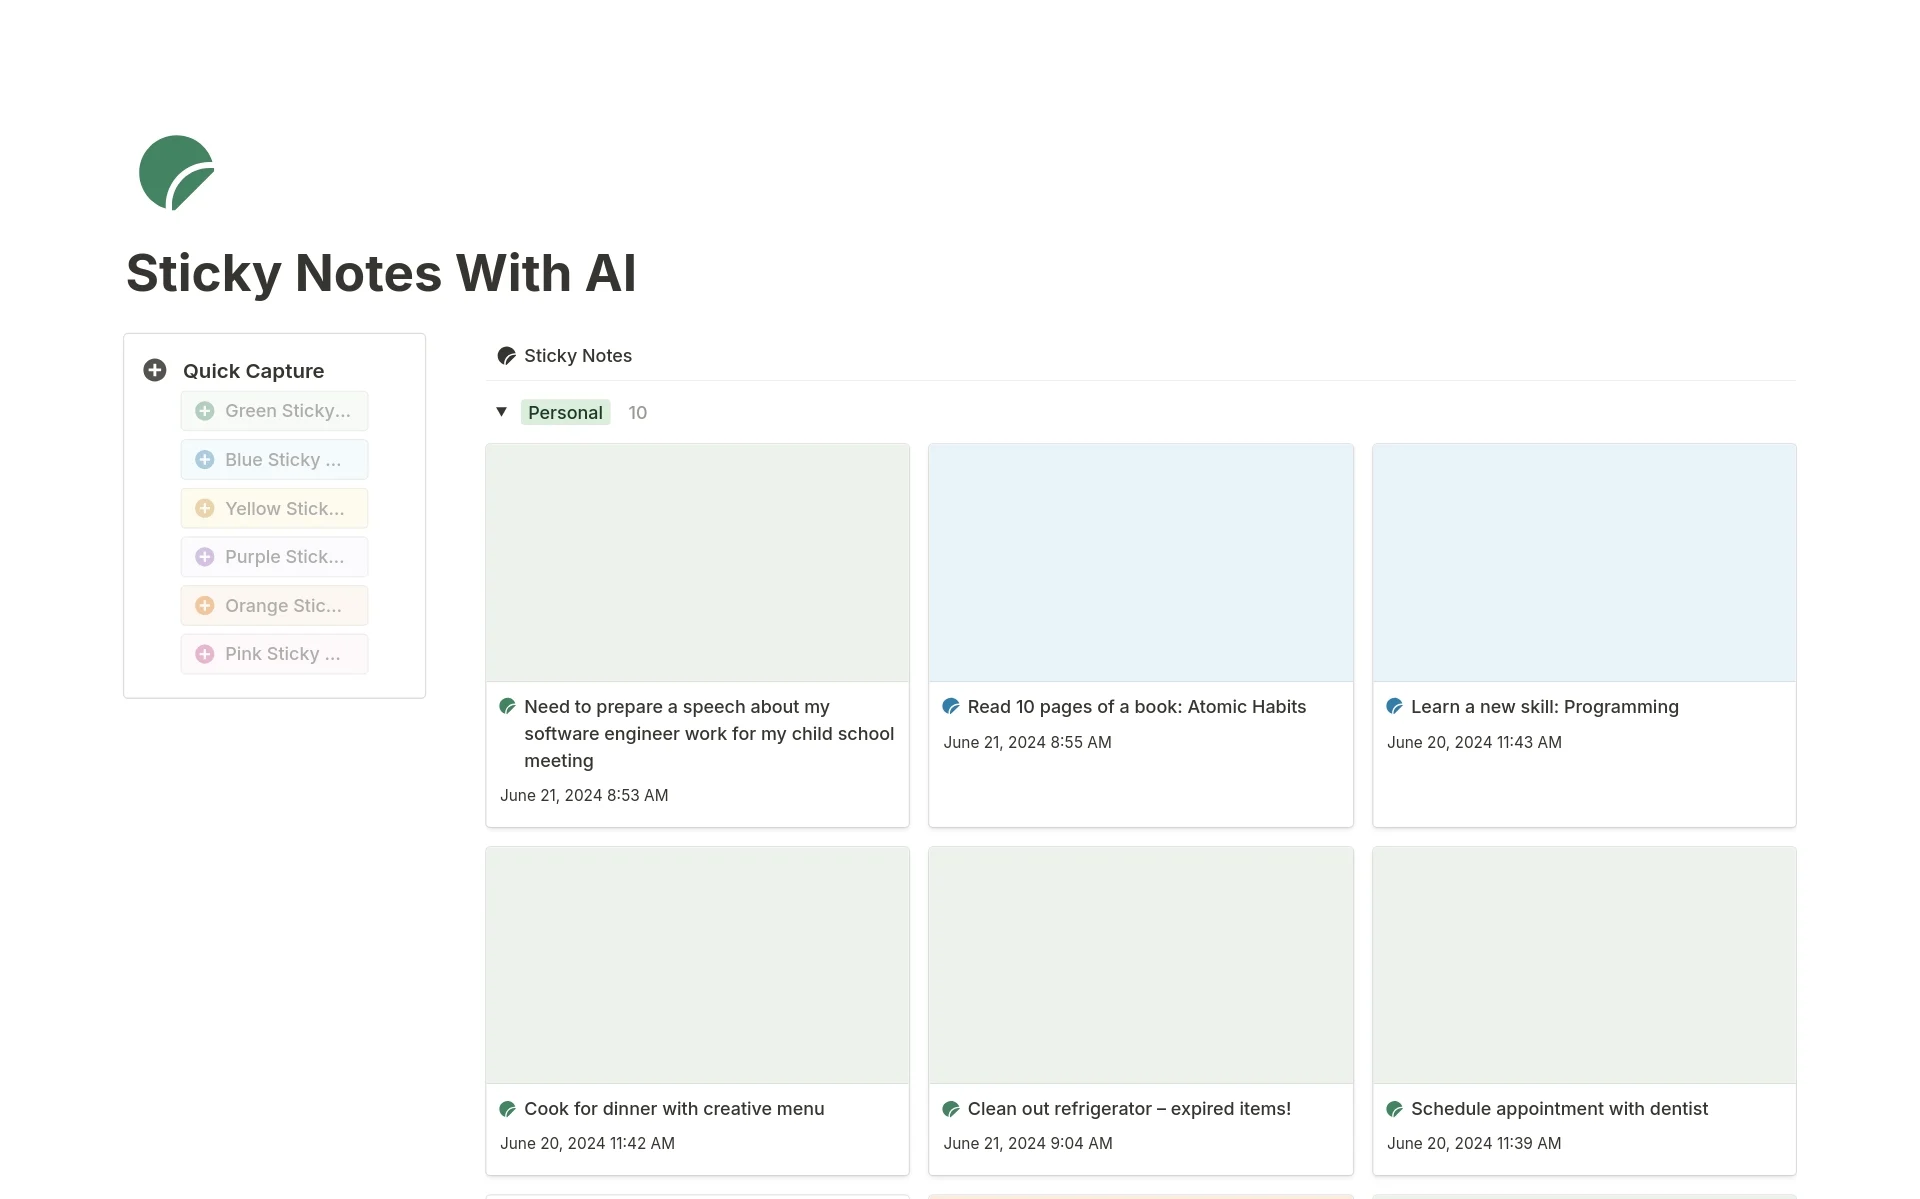Add a Purple Sticky note
The width and height of the screenshot is (1920, 1199).
(274, 557)
